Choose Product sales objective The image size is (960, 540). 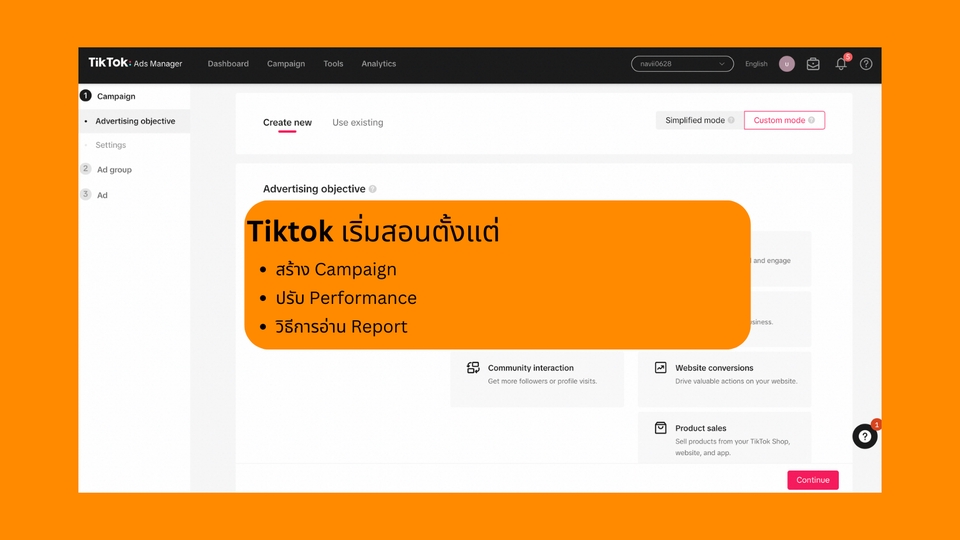click(724, 437)
